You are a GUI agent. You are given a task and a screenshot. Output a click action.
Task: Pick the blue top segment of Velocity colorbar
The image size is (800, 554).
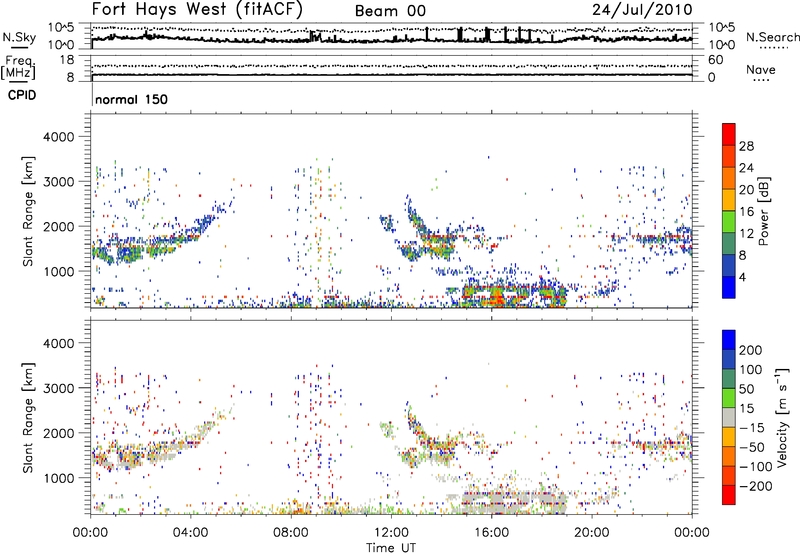[x=729, y=340]
